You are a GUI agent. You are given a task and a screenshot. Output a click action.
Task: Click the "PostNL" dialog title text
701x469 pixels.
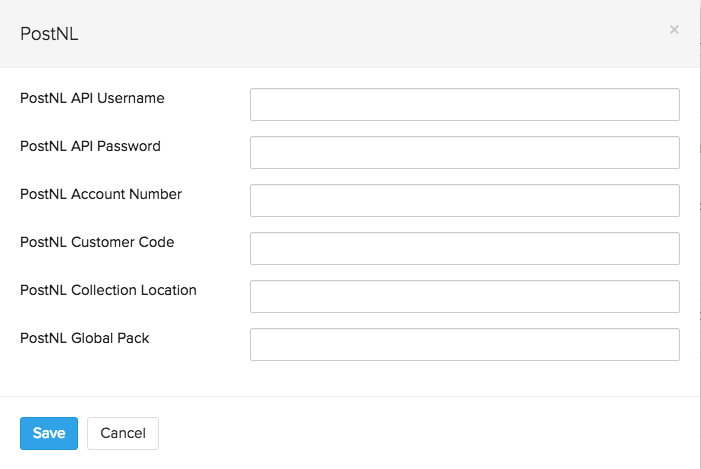49,34
